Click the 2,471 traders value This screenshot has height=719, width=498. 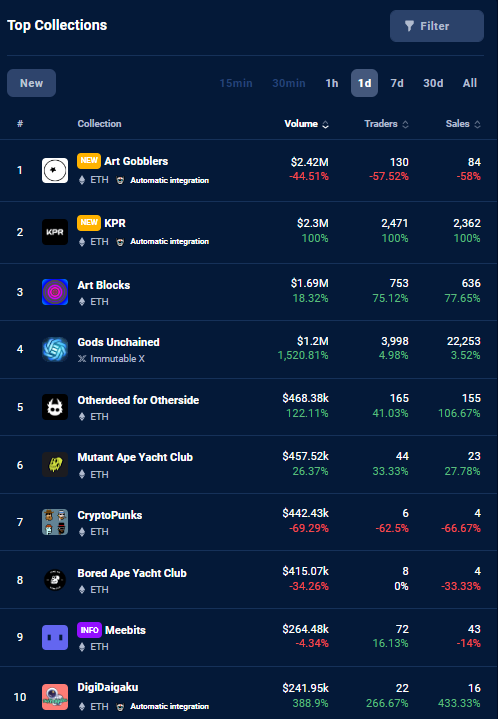394,223
